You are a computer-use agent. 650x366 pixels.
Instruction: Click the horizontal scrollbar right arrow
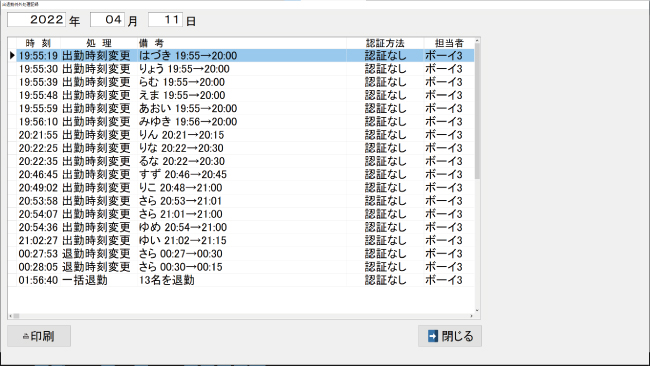click(471, 316)
